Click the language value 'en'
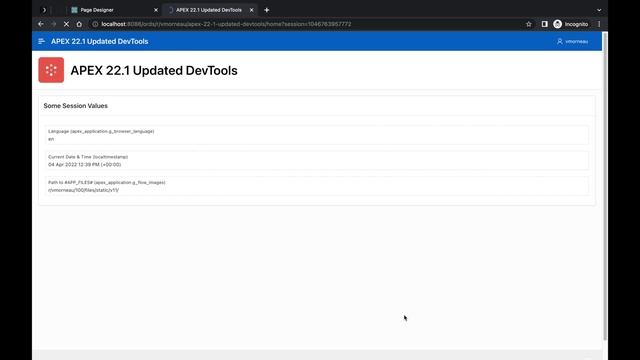This screenshot has height=360, width=640. tap(51, 139)
